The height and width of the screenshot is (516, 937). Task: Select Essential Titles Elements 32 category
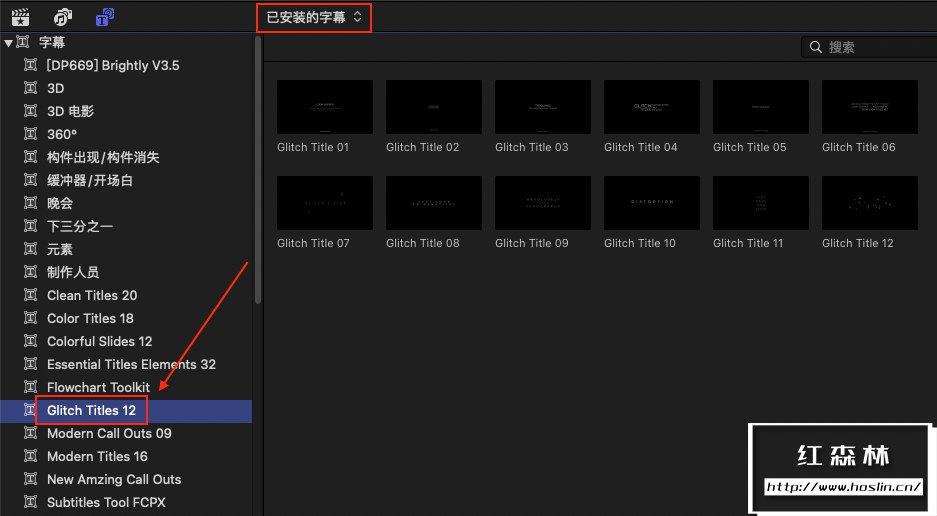131,364
